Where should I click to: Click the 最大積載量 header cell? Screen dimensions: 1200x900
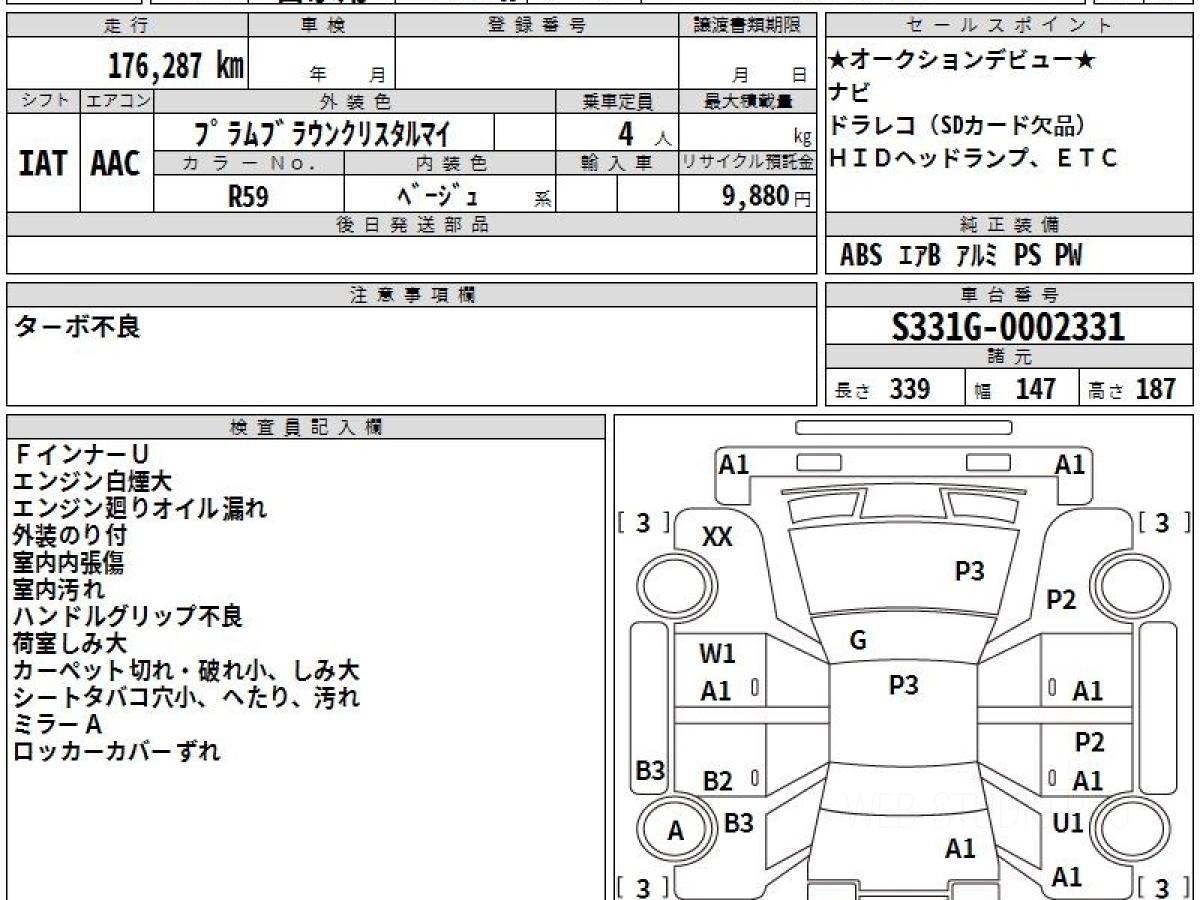pos(747,101)
